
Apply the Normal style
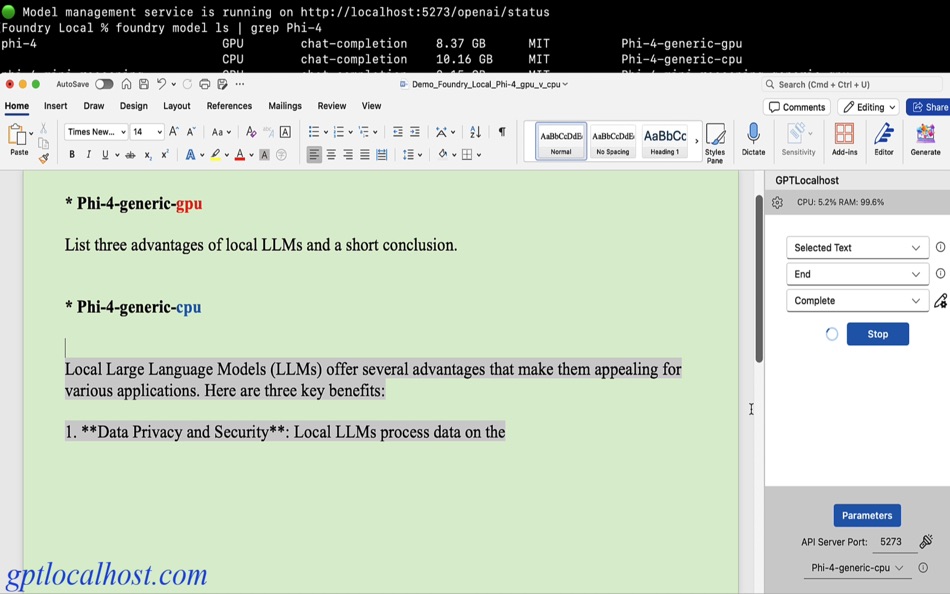click(560, 141)
